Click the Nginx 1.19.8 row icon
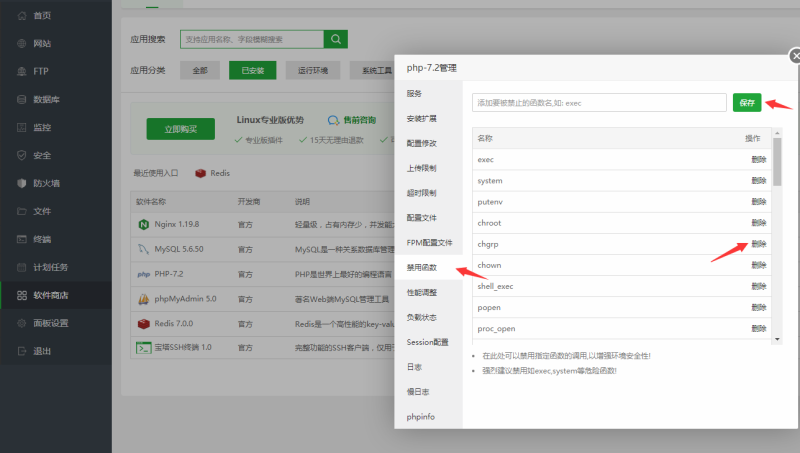Screen dimensions: 800x453 coord(144,224)
